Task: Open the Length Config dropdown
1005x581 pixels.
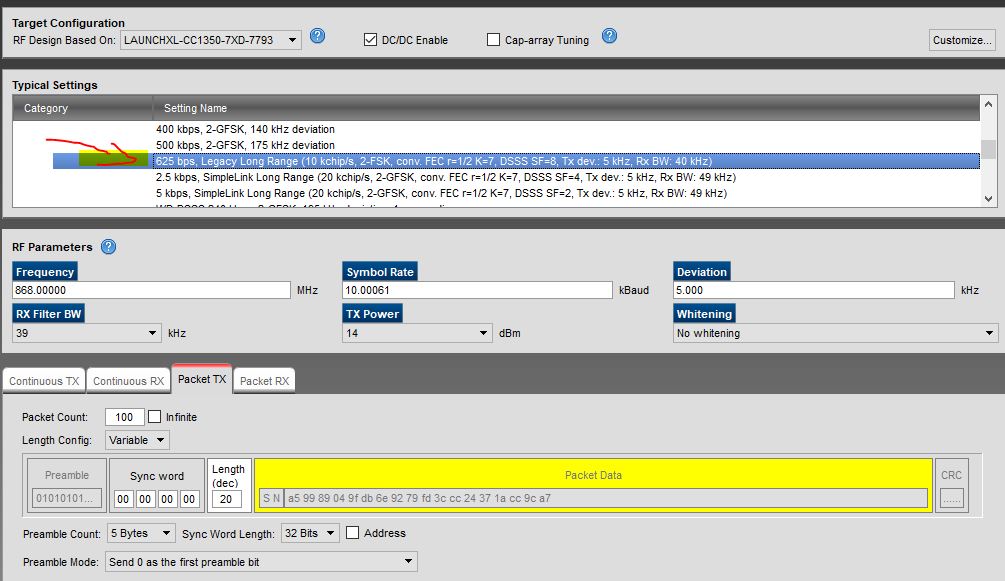Action: point(137,440)
